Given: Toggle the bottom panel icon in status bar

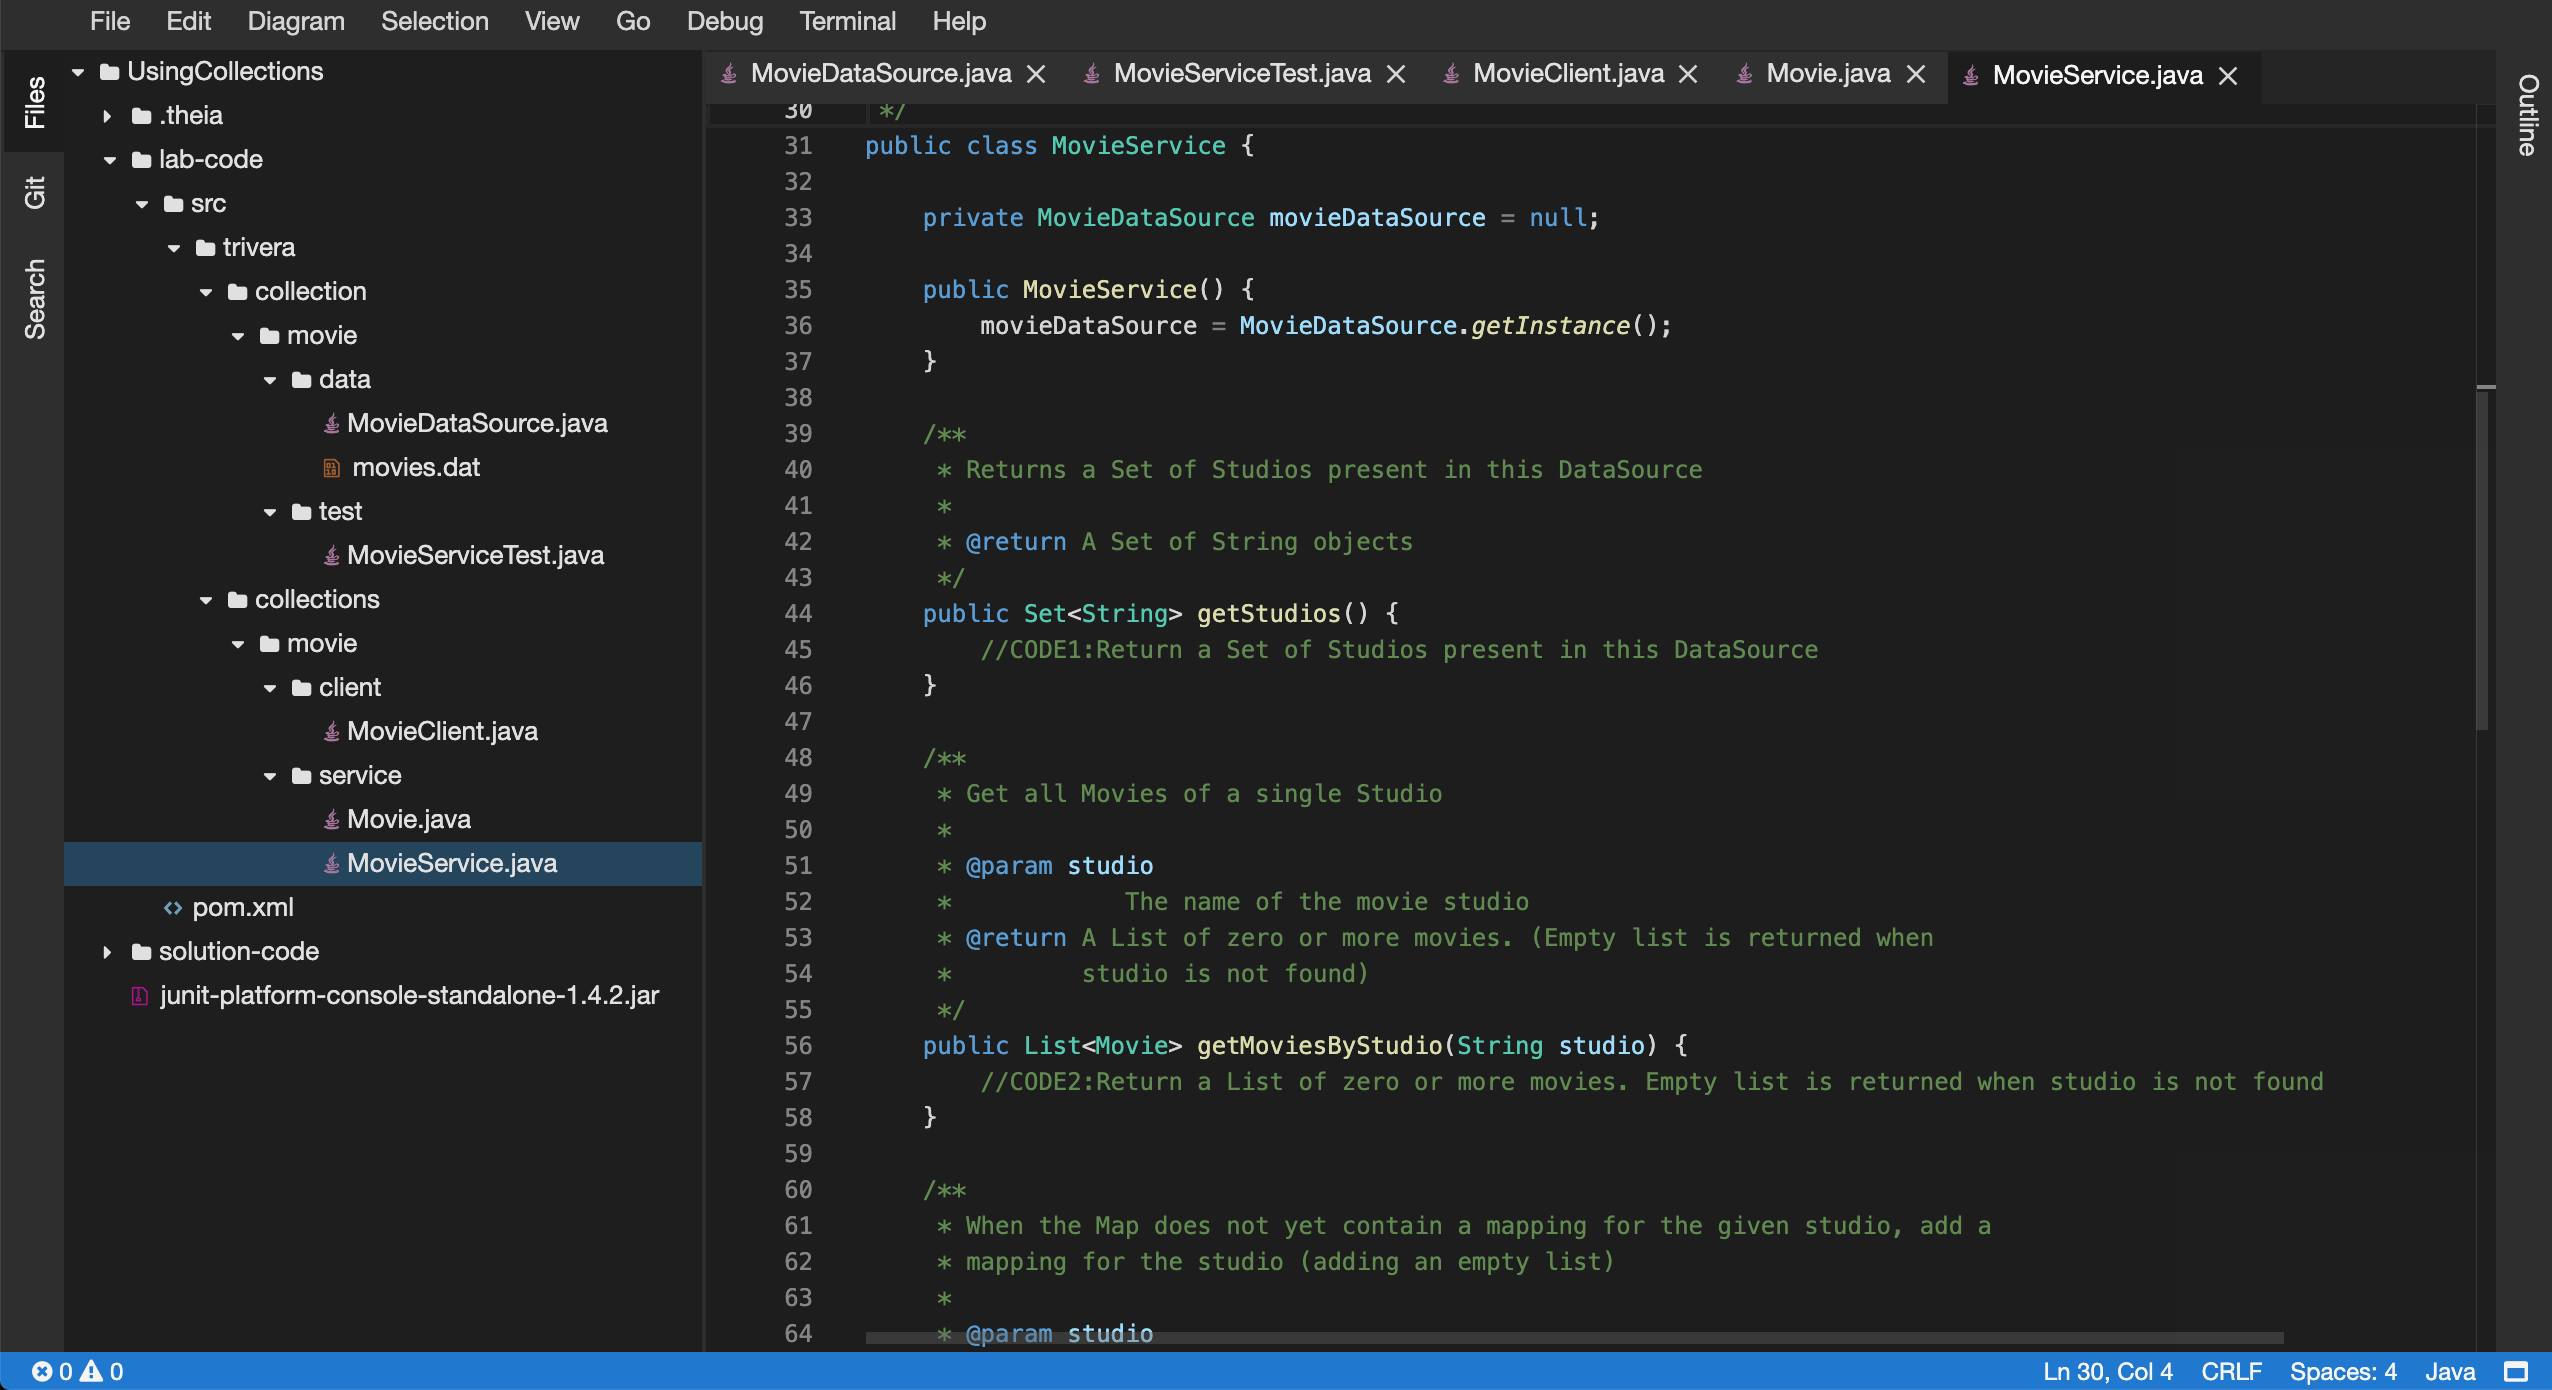Looking at the screenshot, I should (2516, 1371).
